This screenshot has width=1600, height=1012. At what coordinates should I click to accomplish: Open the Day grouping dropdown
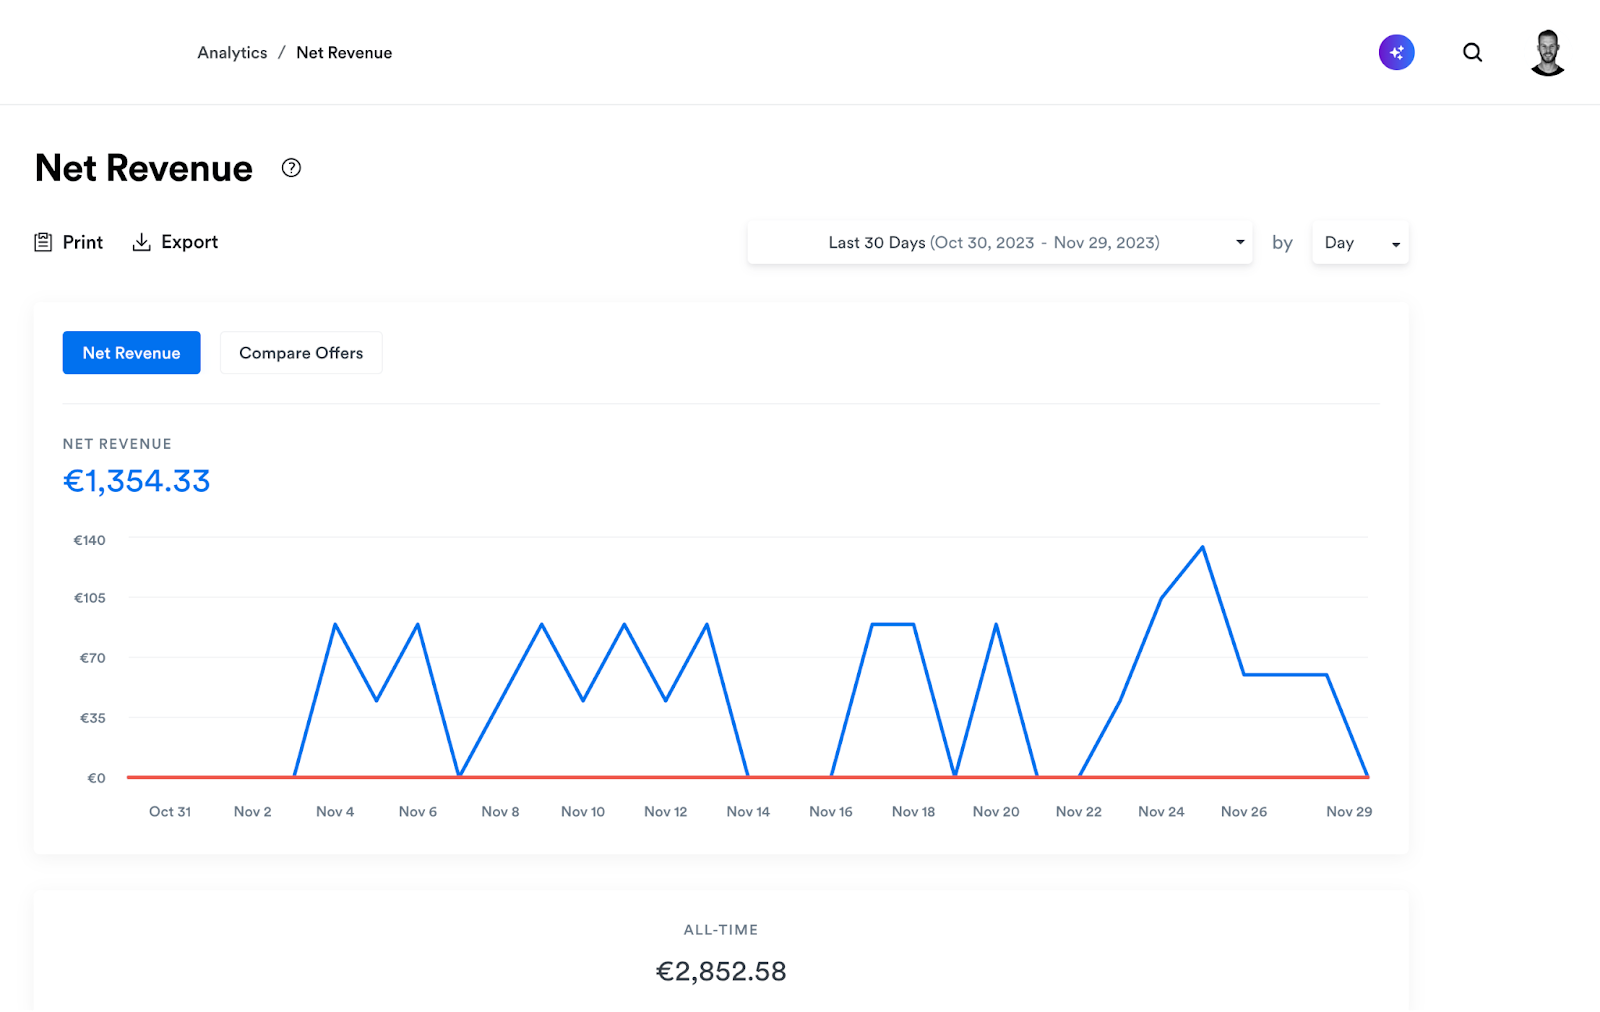point(1359,243)
